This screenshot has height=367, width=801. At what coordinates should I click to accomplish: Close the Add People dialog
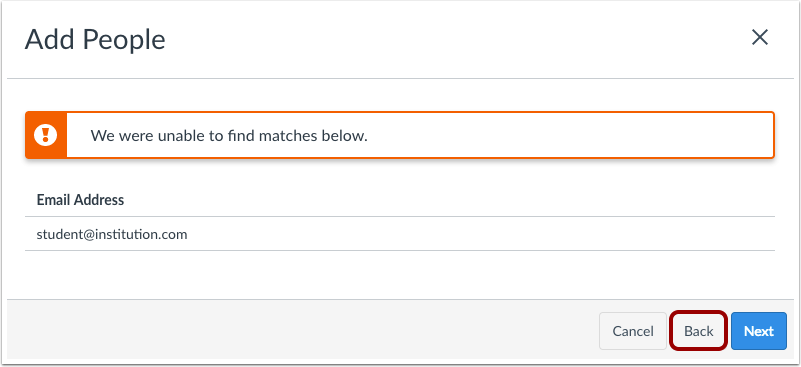[x=760, y=37]
